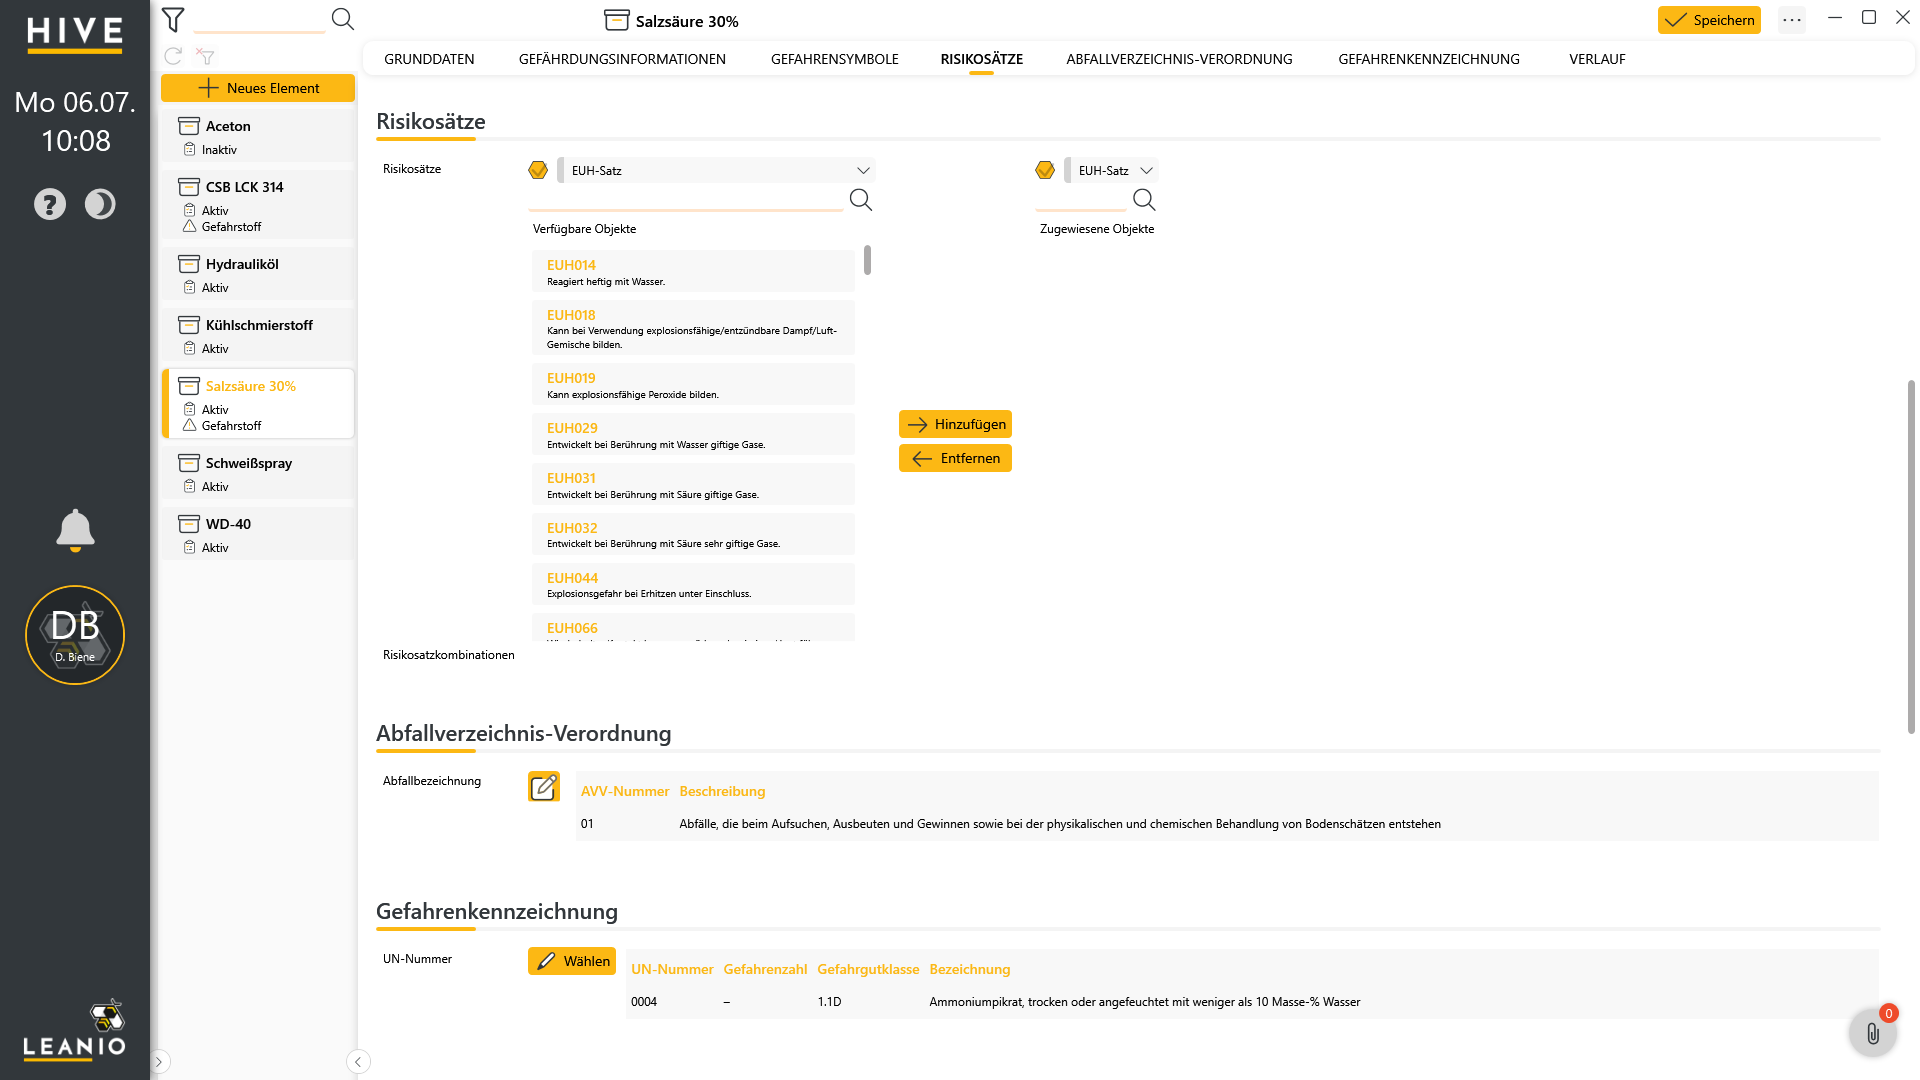Select Aceton in the element list
The image size is (1920, 1080).
[258, 136]
